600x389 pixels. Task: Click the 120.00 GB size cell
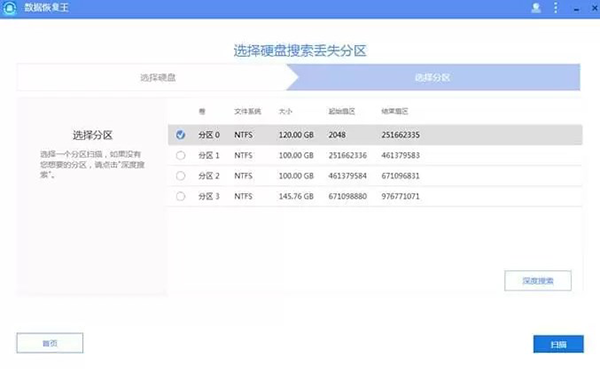point(296,135)
